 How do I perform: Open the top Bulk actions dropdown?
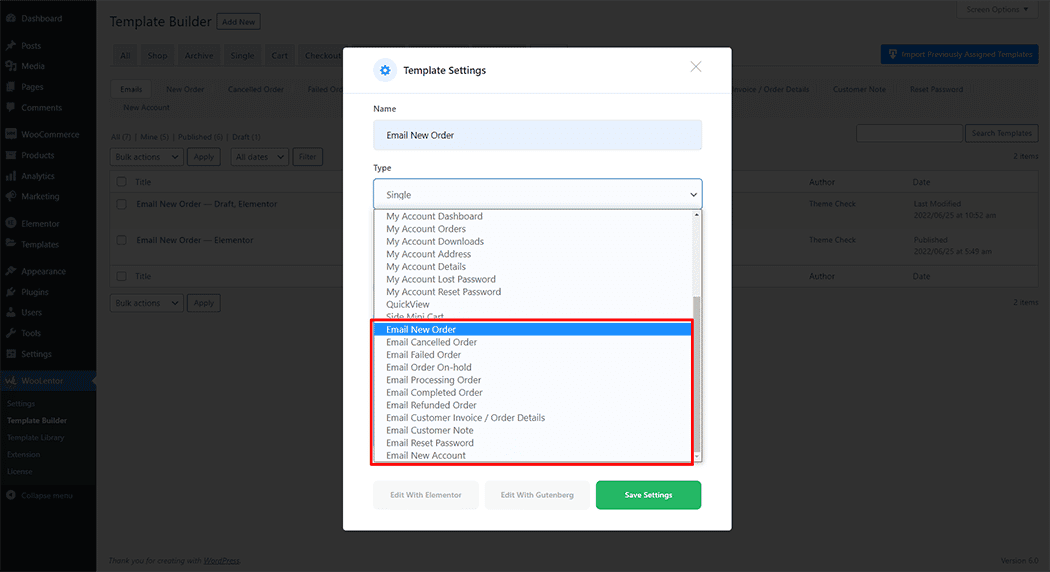[x=146, y=157]
